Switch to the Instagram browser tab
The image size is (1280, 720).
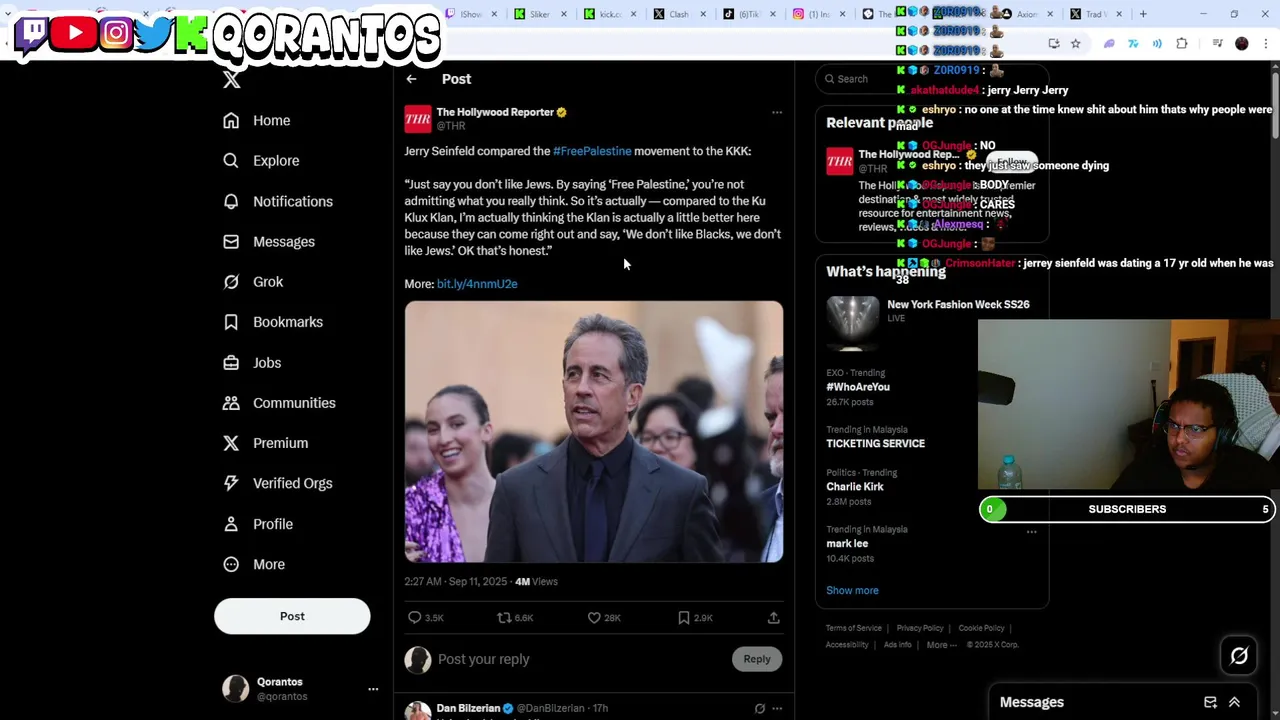pyautogui.click(x=819, y=14)
